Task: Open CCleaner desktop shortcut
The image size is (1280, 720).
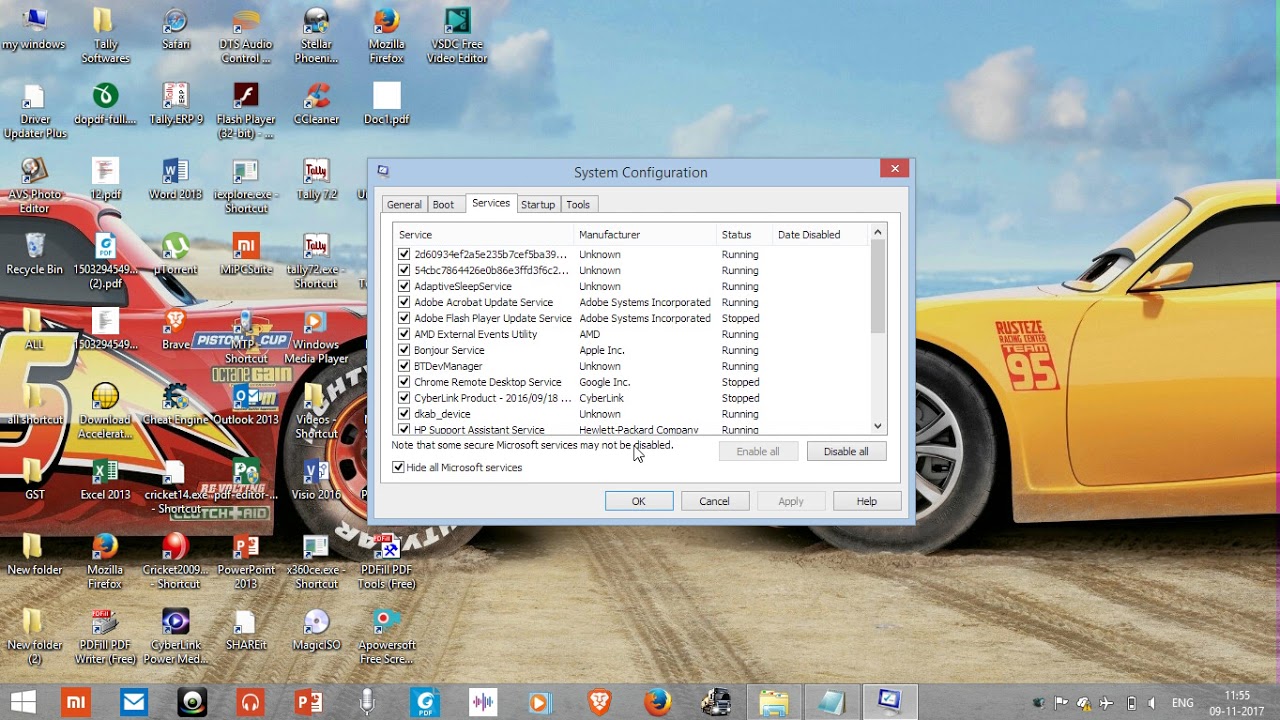Action: pyautogui.click(x=316, y=103)
